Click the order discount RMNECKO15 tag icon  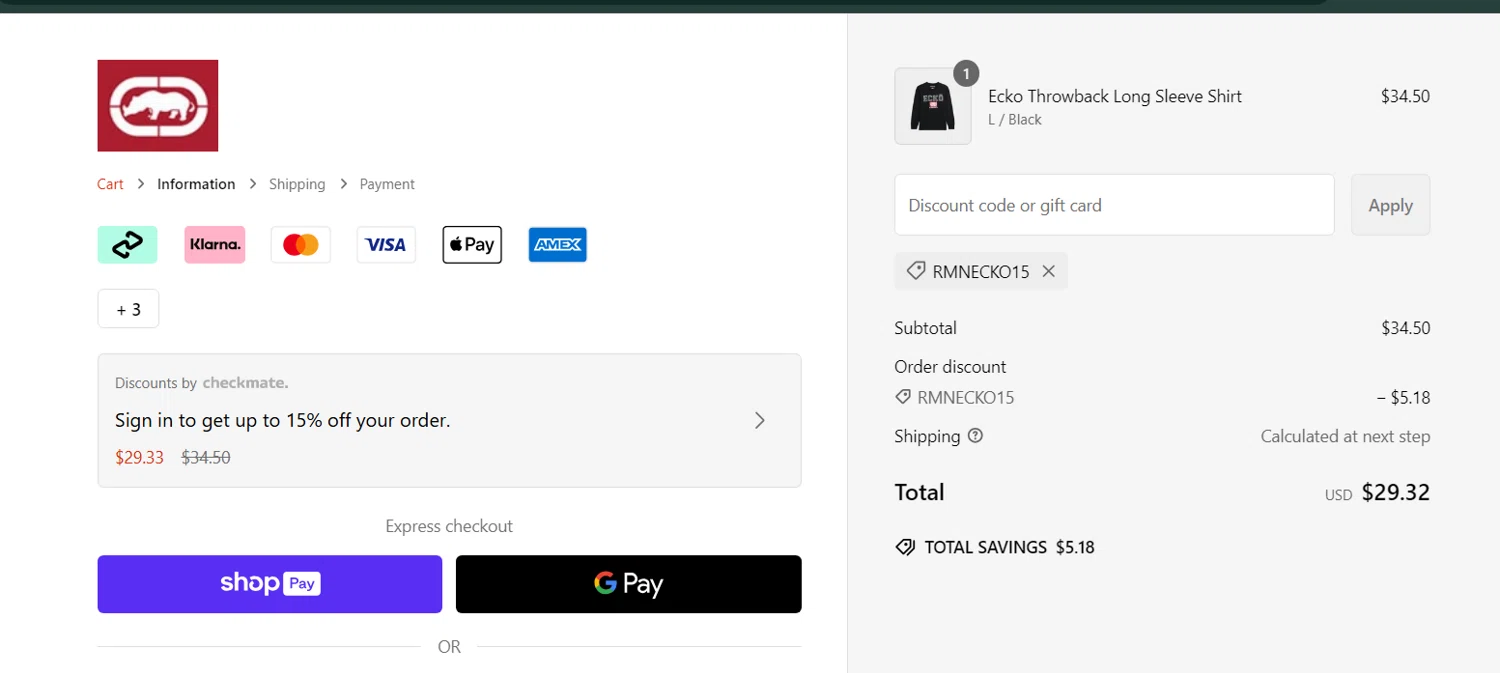[x=903, y=397]
